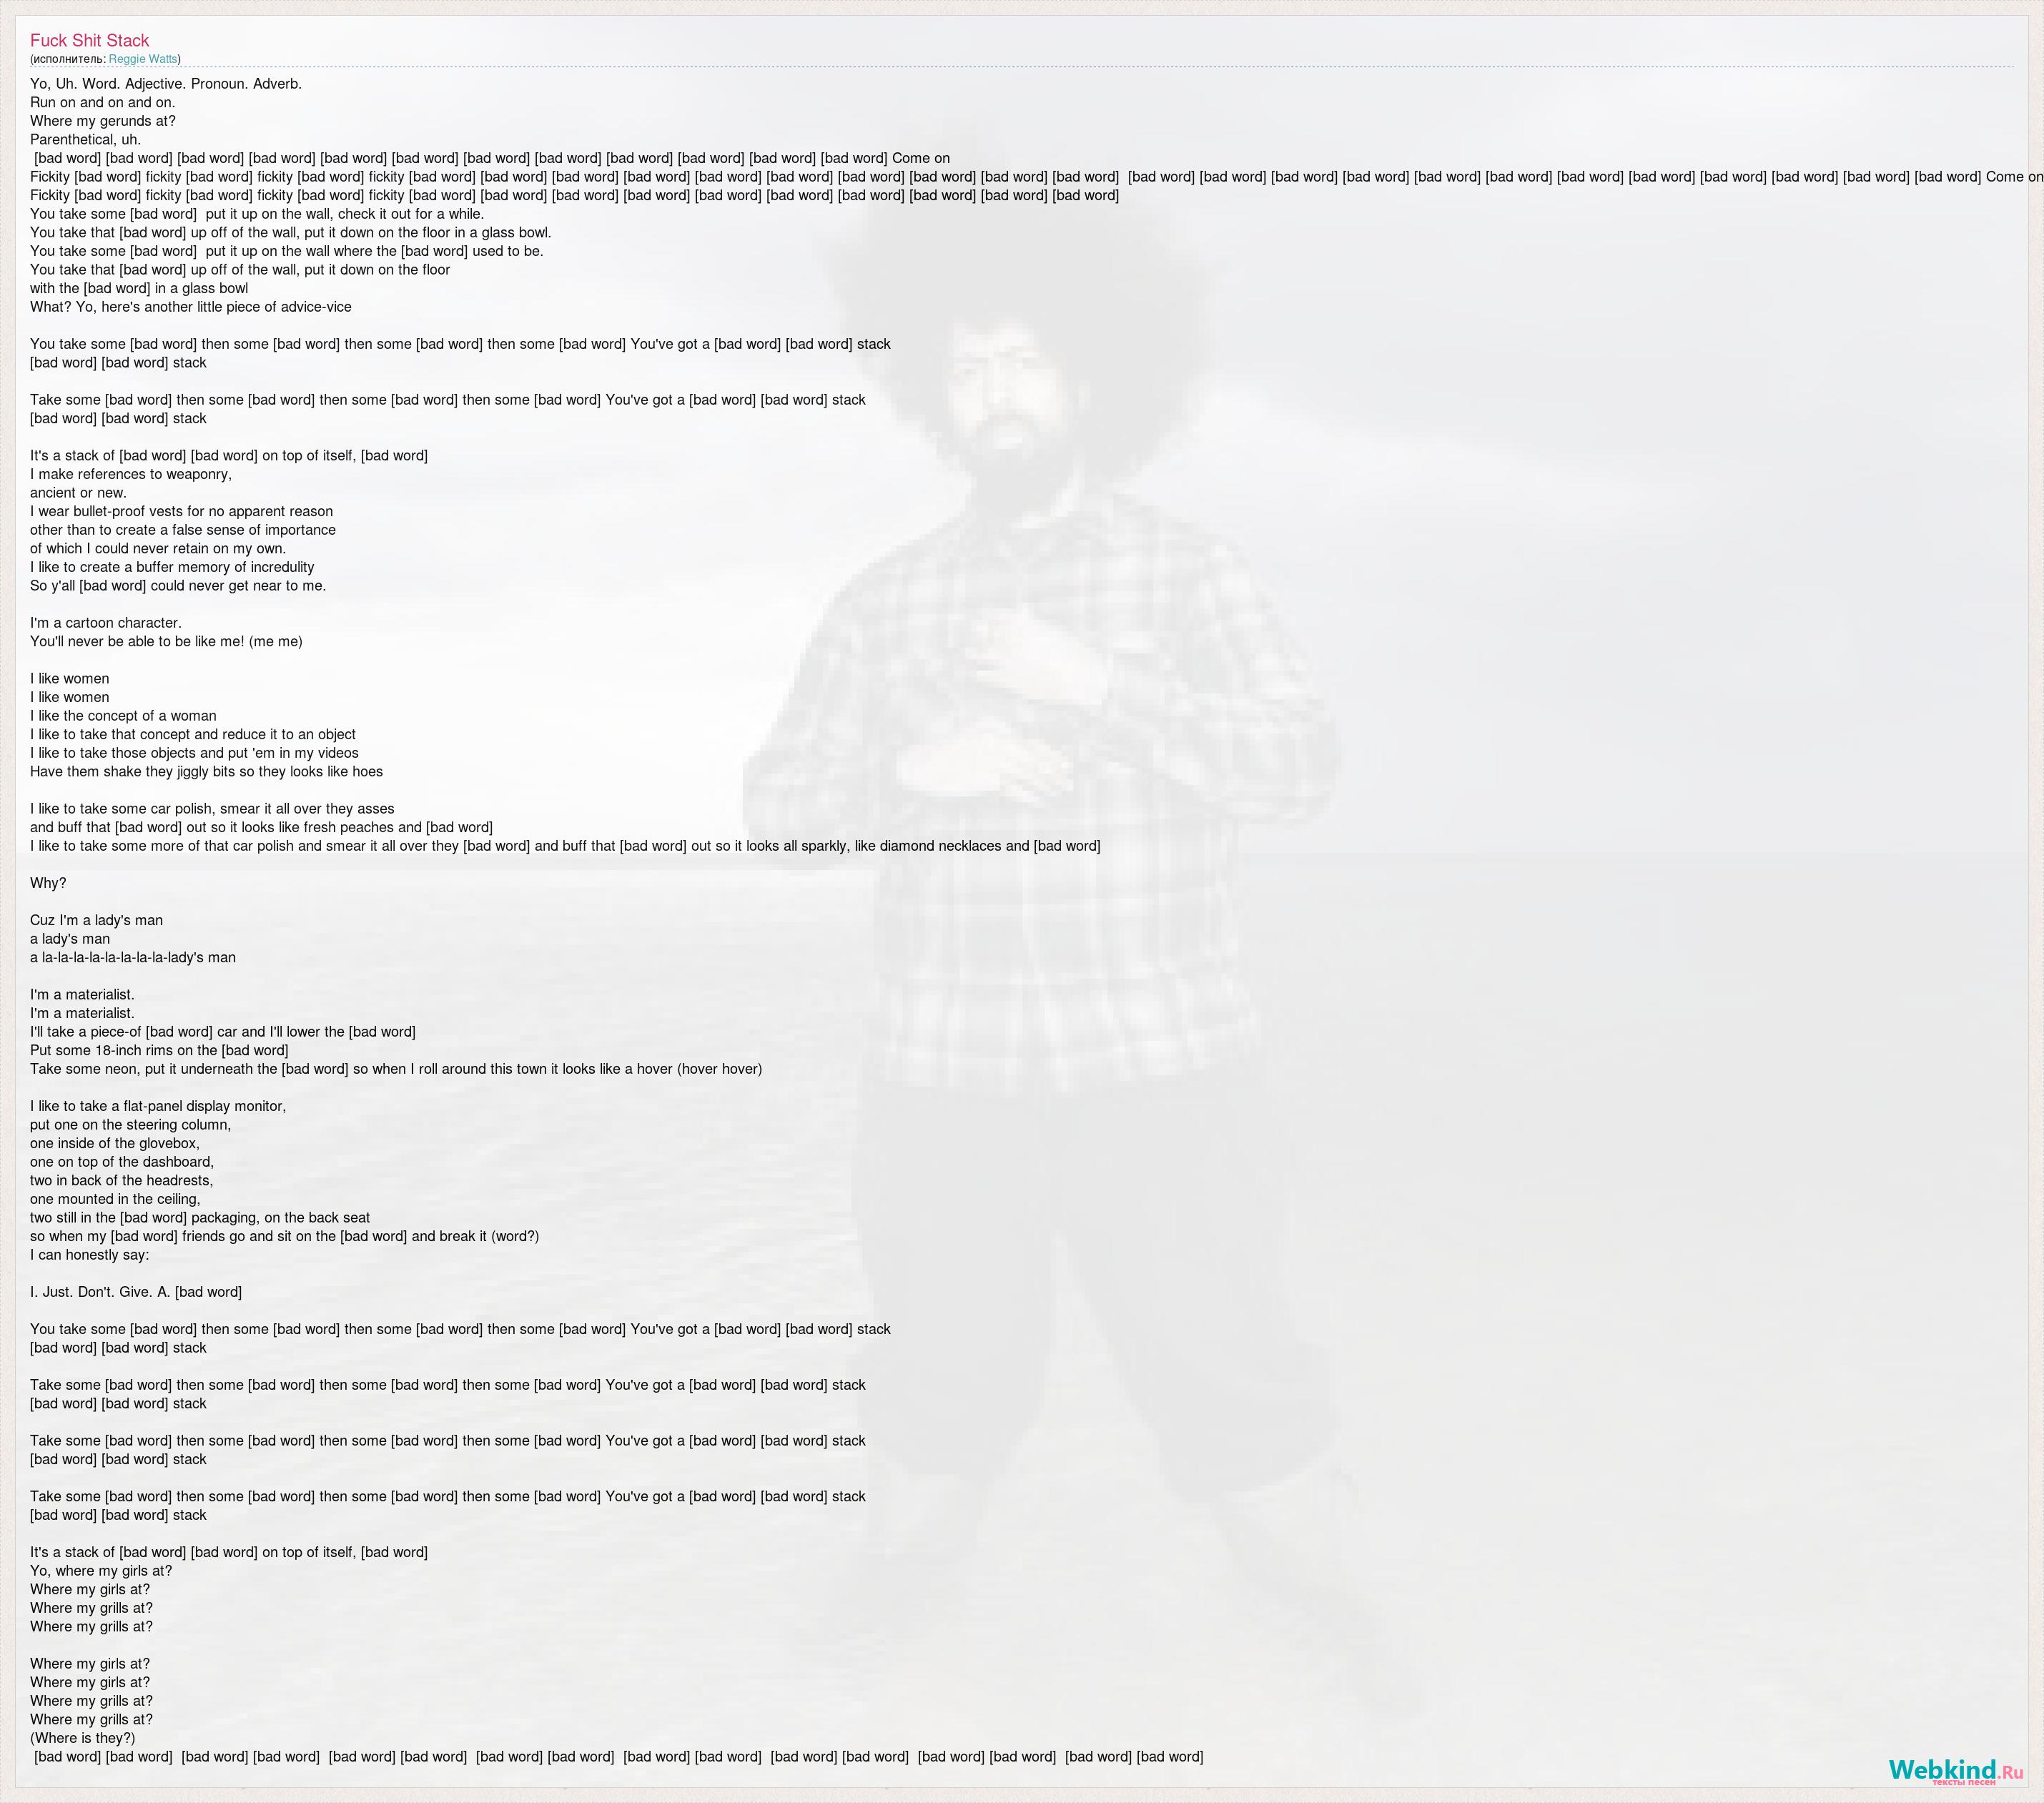Click 'Yo, where my girls at?' line
This screenshot has width=2044, height=1803.
coord(100,1571)
